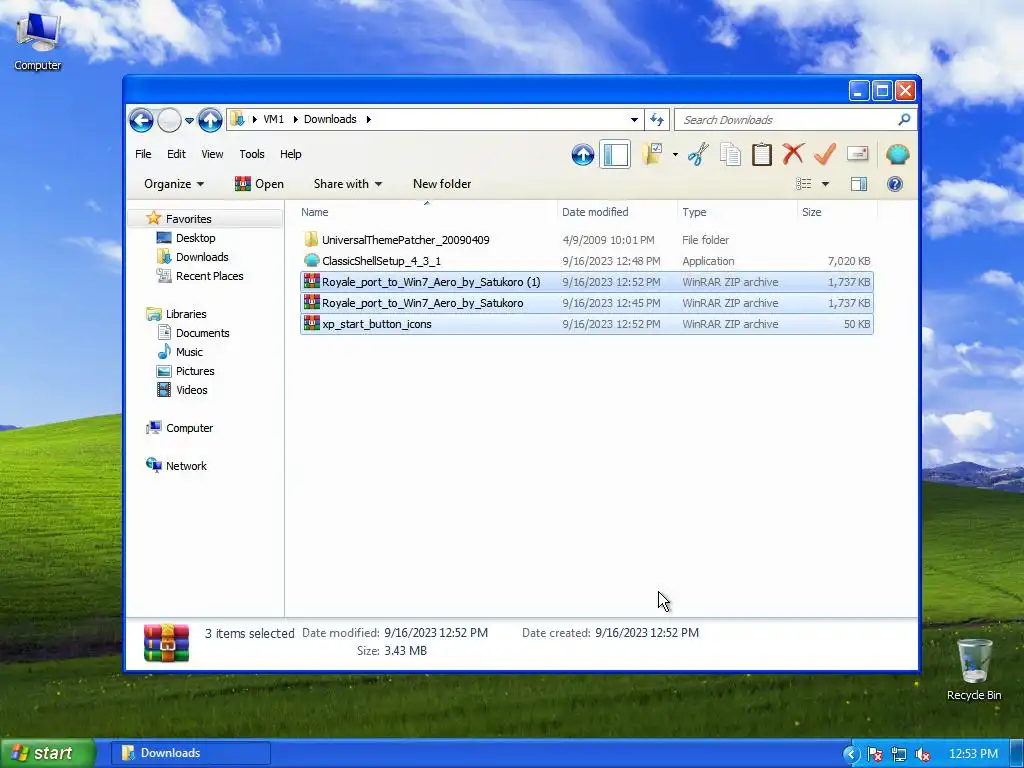Select Libraries in the navigation pane

pyautogui.click(x=185, y=313)
